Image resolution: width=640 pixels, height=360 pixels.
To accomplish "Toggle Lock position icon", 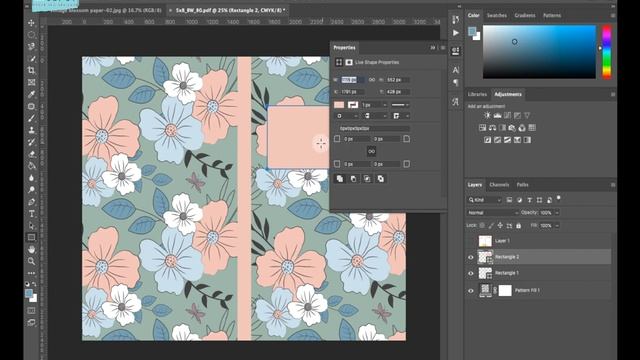I will (x=500, y=225).
